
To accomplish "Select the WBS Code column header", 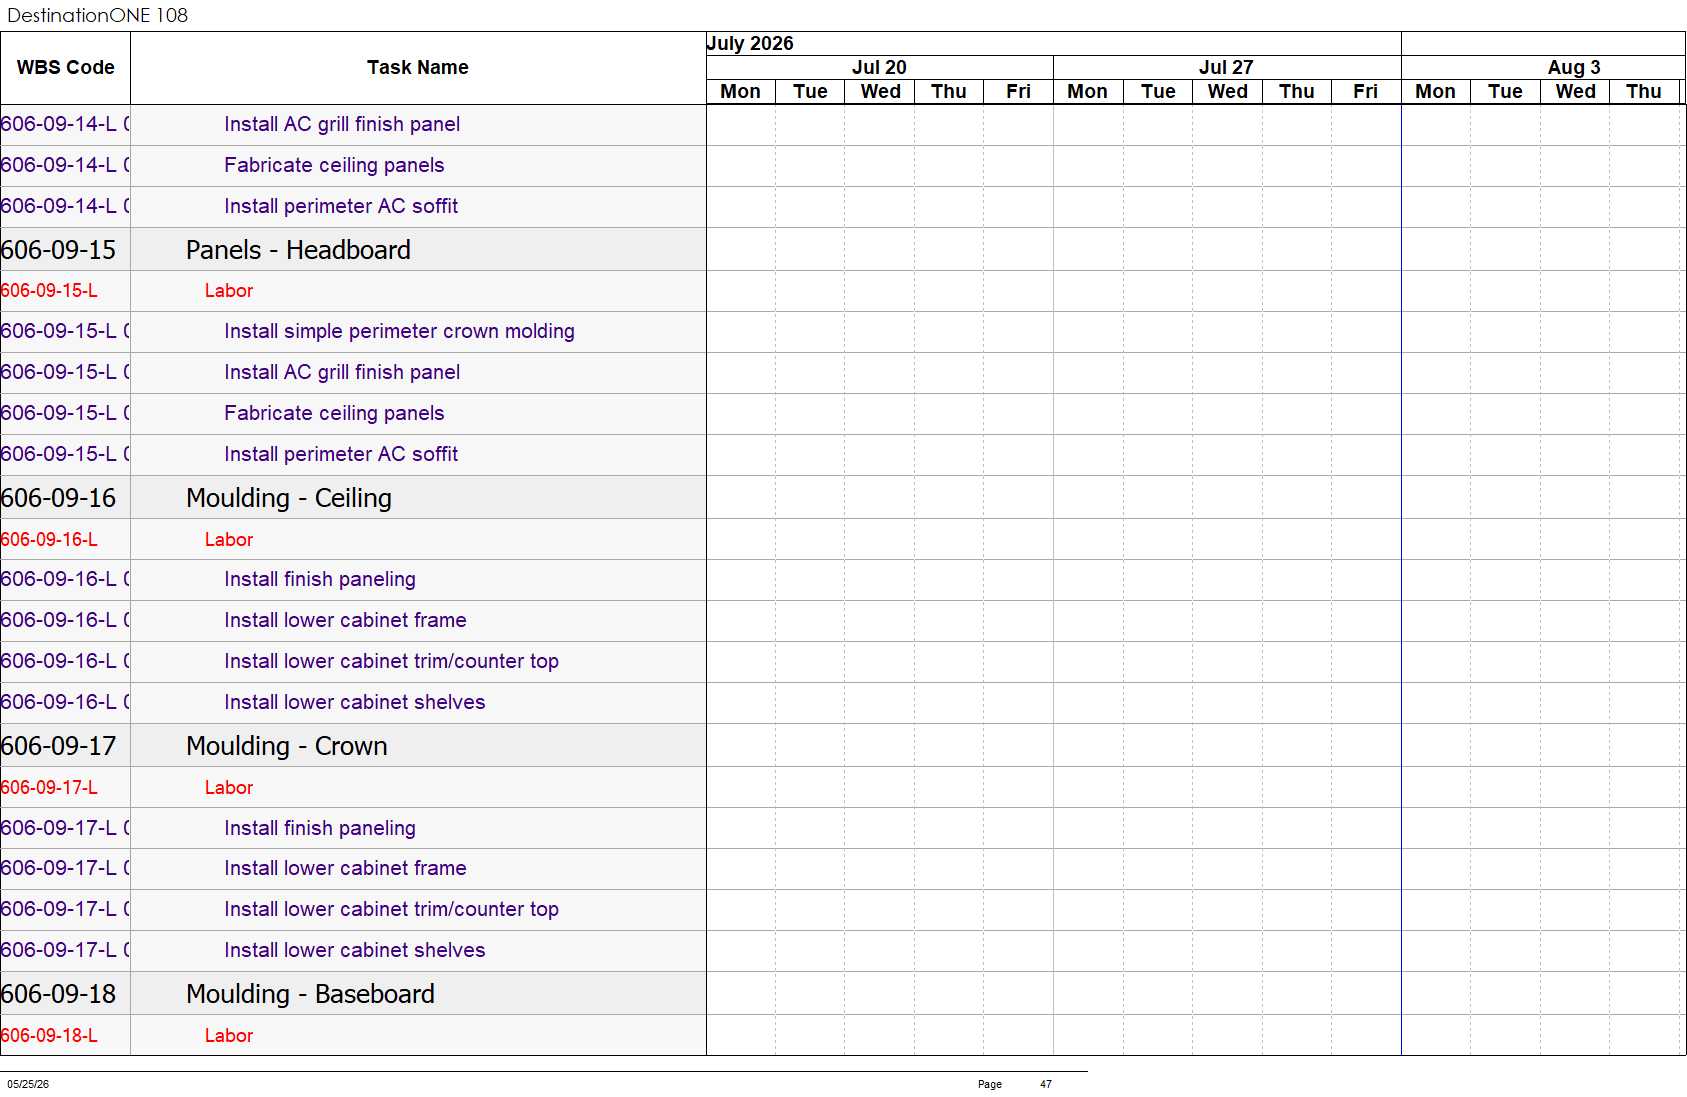I will coord(65,68).
